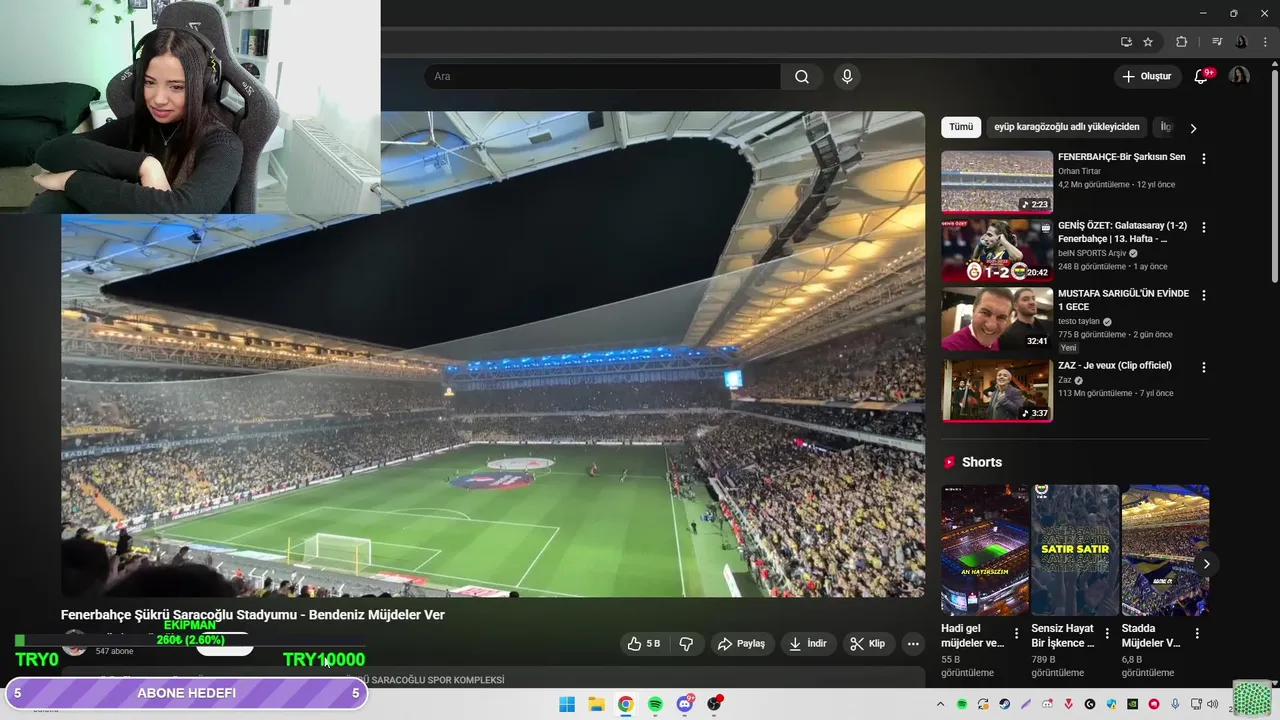Click the NVIDIA icon in system tray
The width and height of the screenshot is (1280, 720).
coord(1132,704)
